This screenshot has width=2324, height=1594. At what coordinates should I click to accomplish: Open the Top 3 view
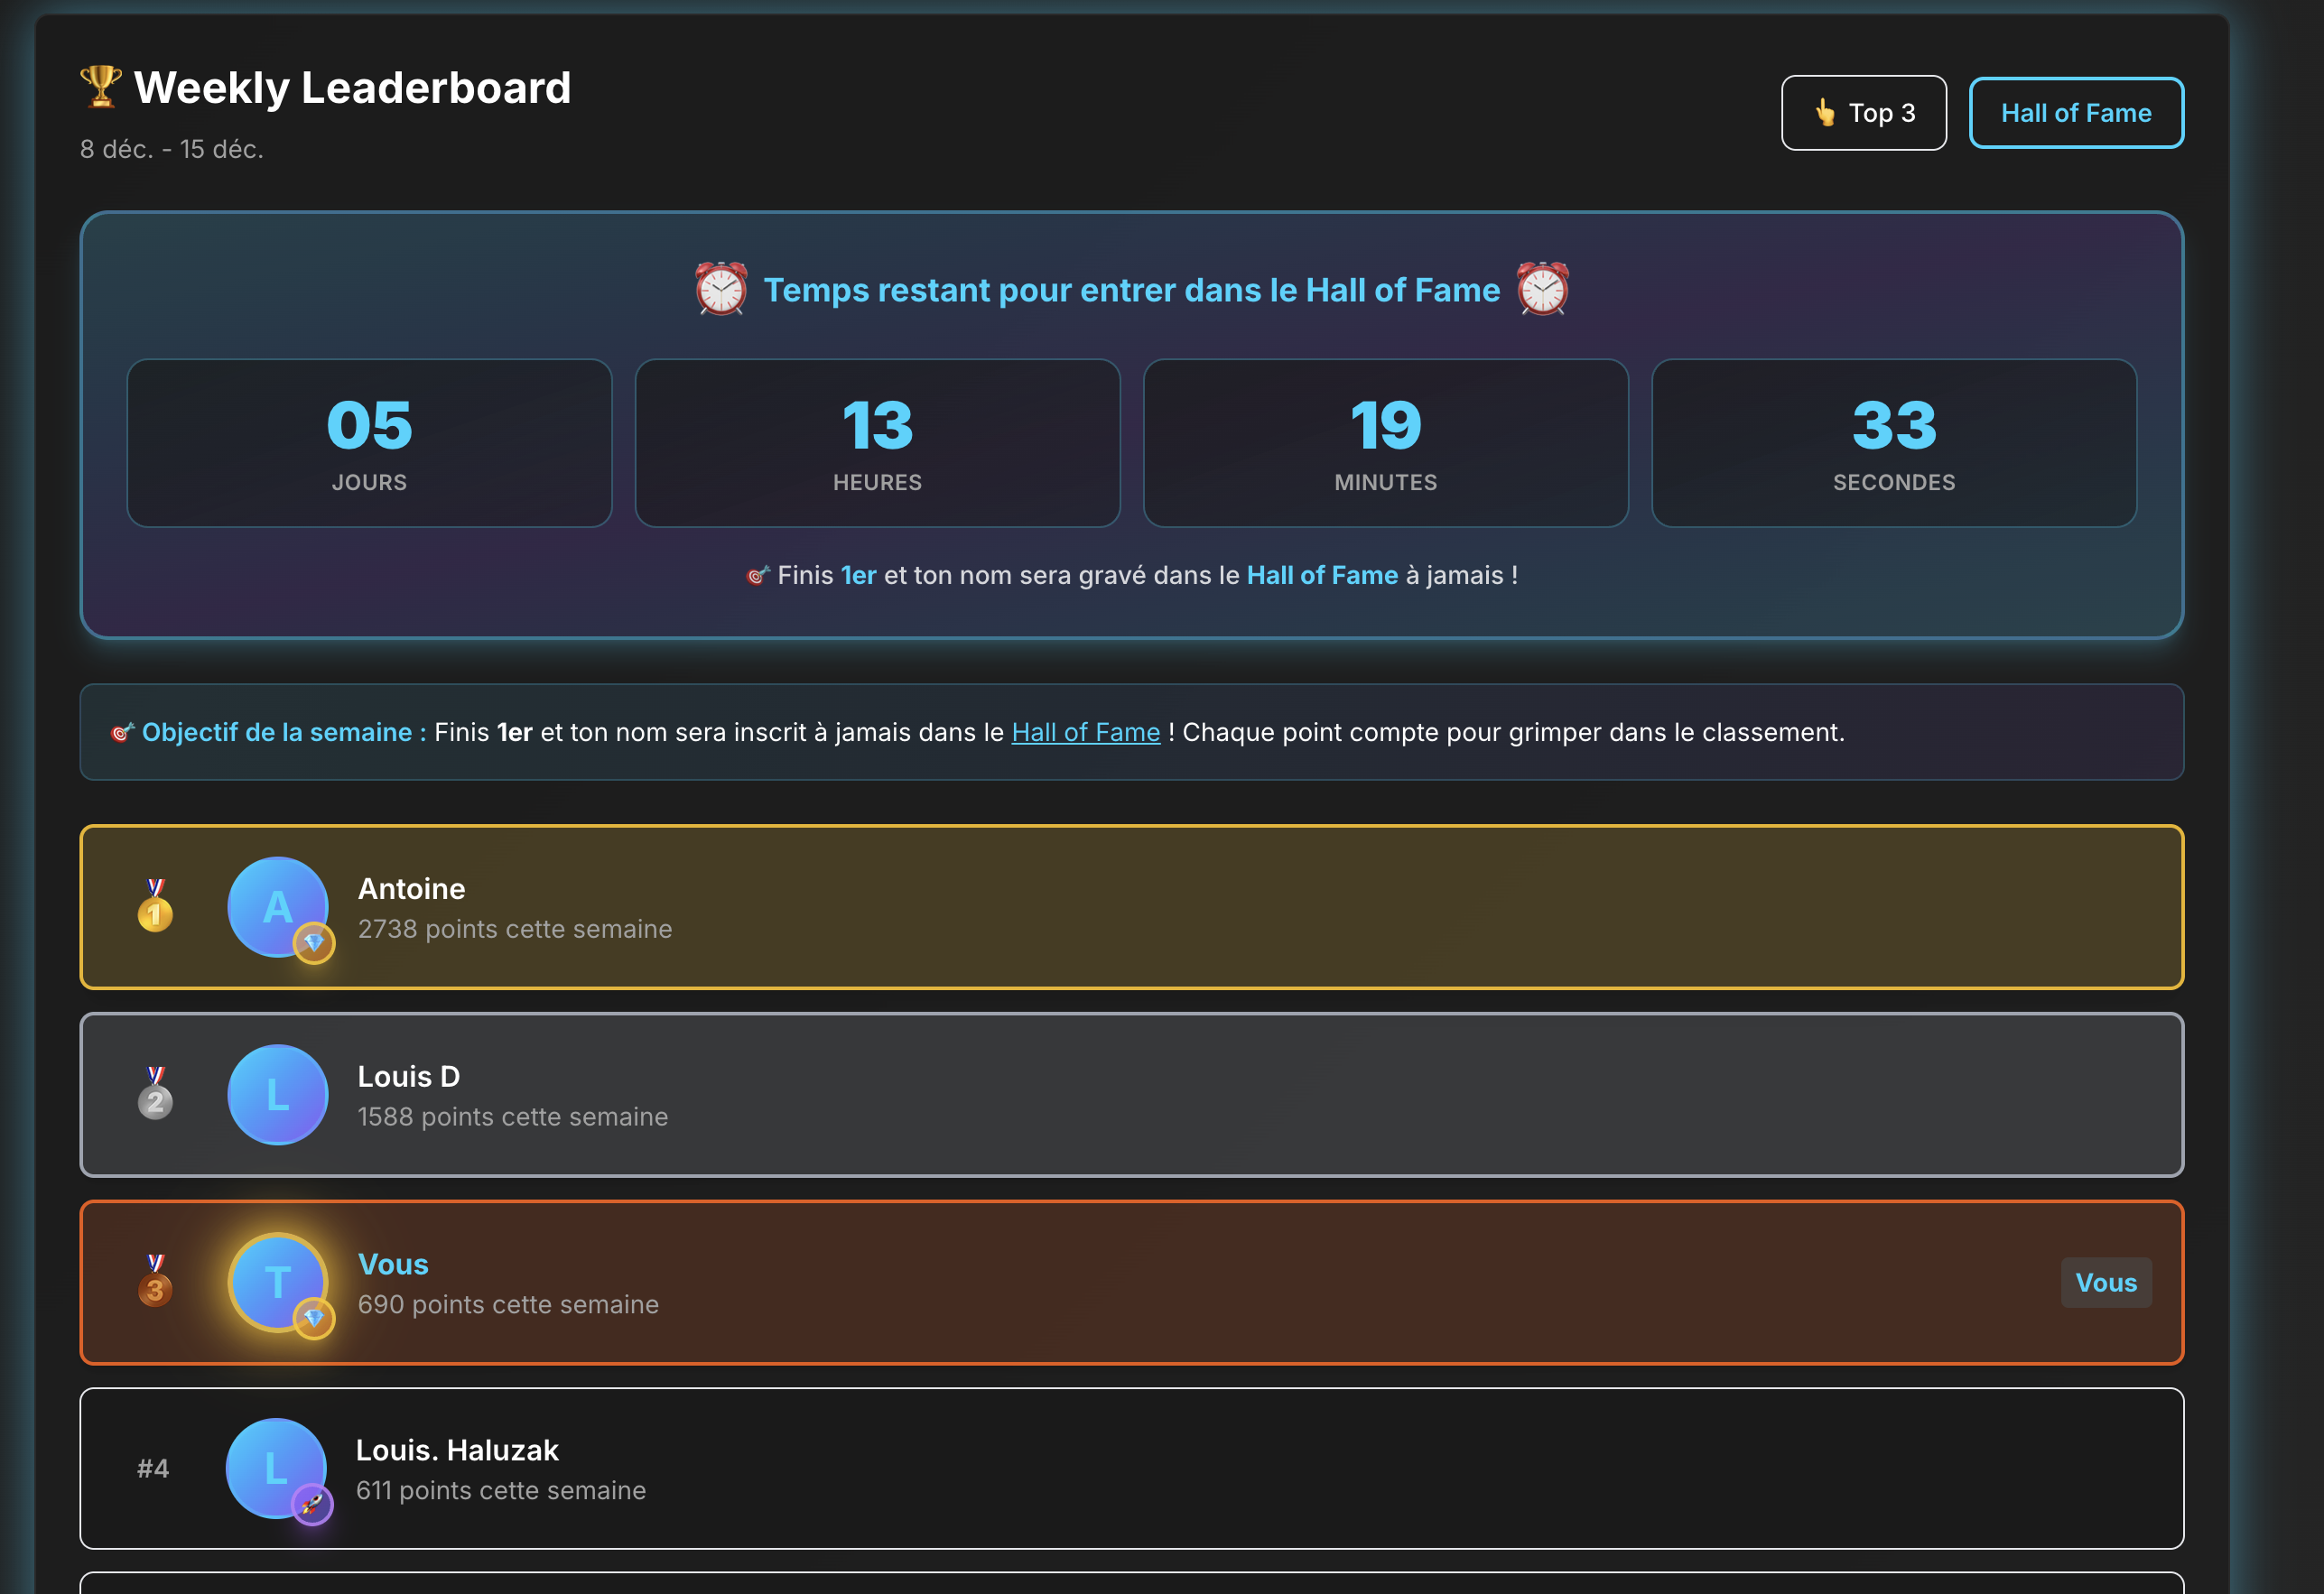[x=1863, y=112]
